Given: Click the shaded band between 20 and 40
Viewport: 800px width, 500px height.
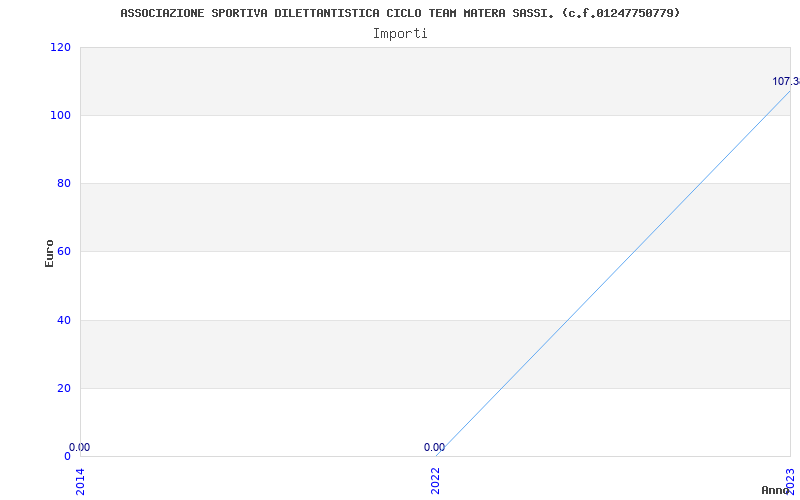Looking at the screenshot, I should (x=300, y=354).
